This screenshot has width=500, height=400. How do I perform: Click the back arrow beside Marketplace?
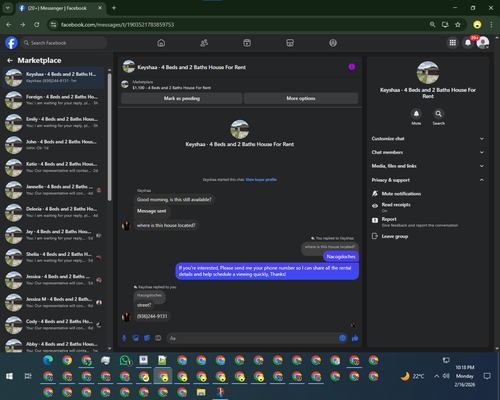pos(10,60)
